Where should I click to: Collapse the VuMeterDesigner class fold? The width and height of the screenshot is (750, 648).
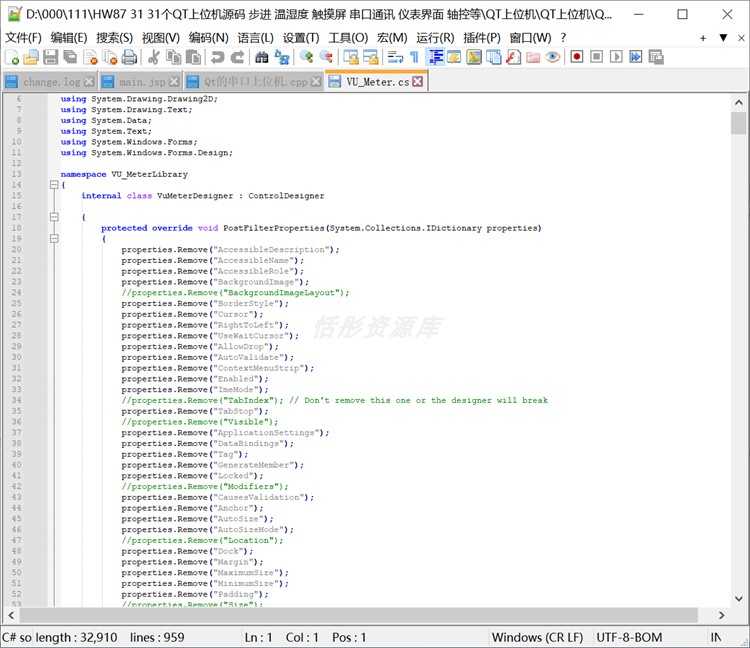54,217
